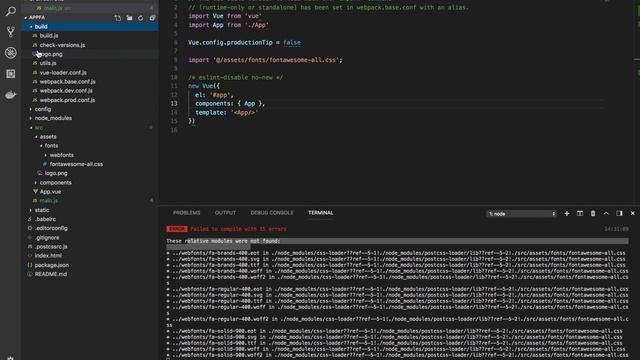The image size is (640, 360).
Task: Refresh the explorer tree
Action: (140, 18)
